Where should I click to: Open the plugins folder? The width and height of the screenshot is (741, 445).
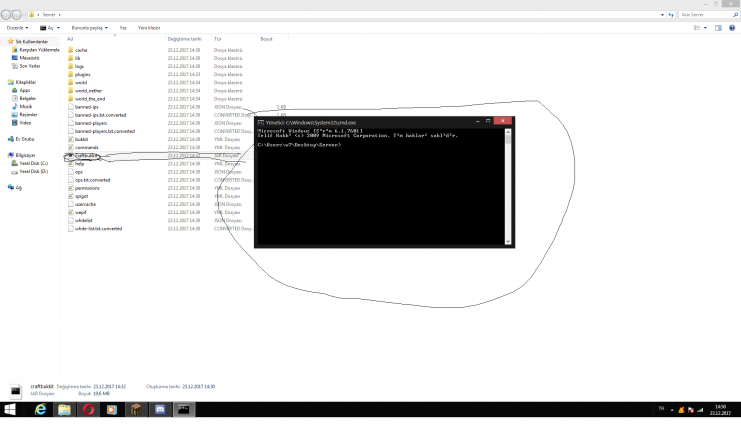point(82,74)
